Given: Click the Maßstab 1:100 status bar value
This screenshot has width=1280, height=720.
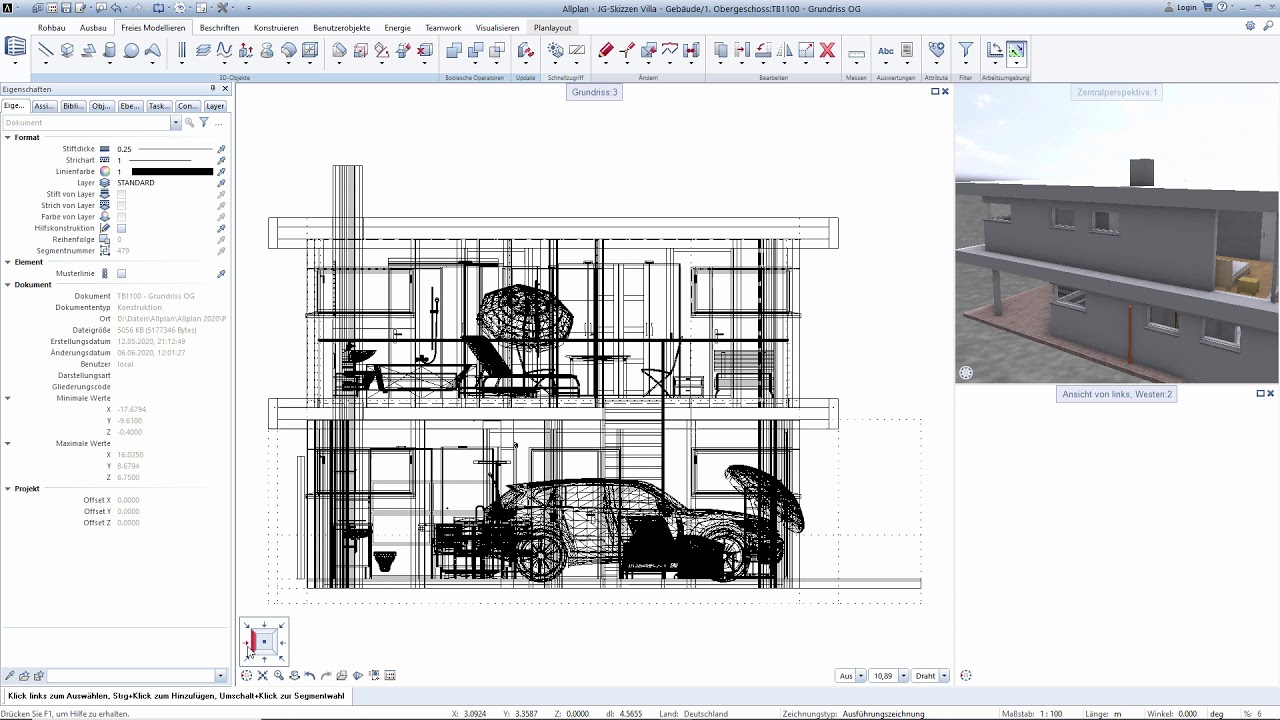Looking at the screenshot, I should coord(1049,714).
